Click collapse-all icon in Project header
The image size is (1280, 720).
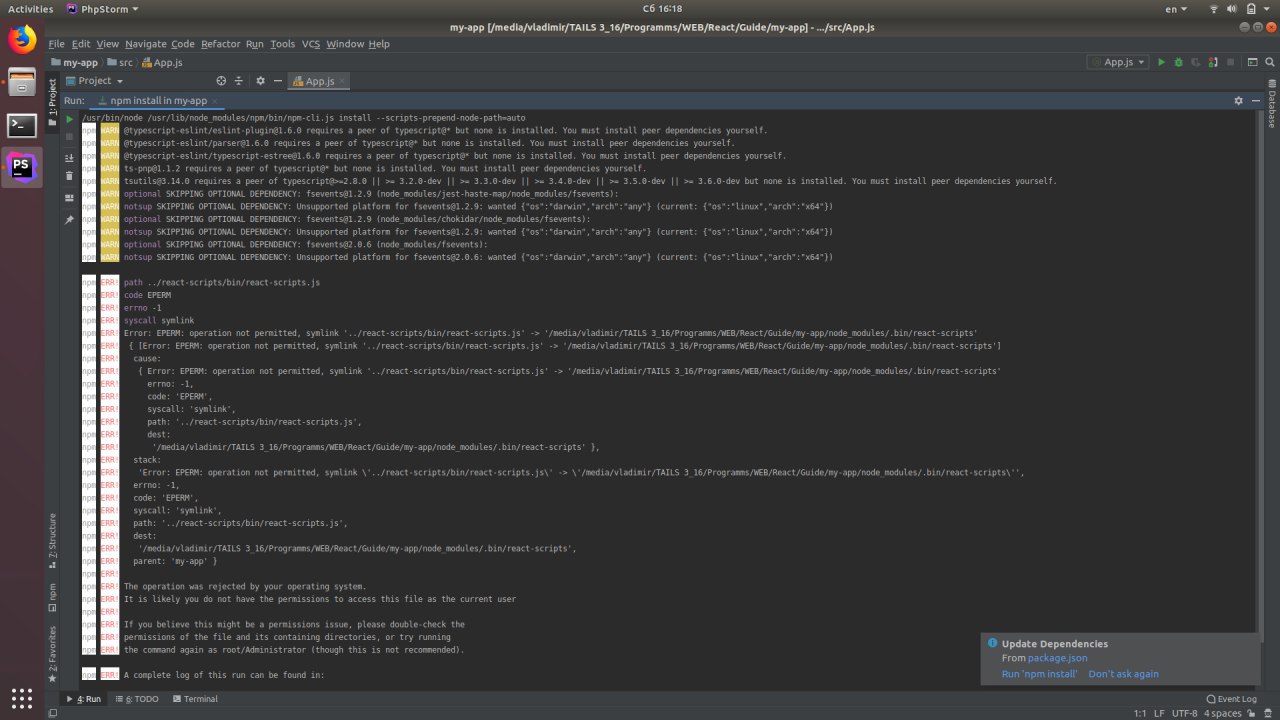(239, 81)
